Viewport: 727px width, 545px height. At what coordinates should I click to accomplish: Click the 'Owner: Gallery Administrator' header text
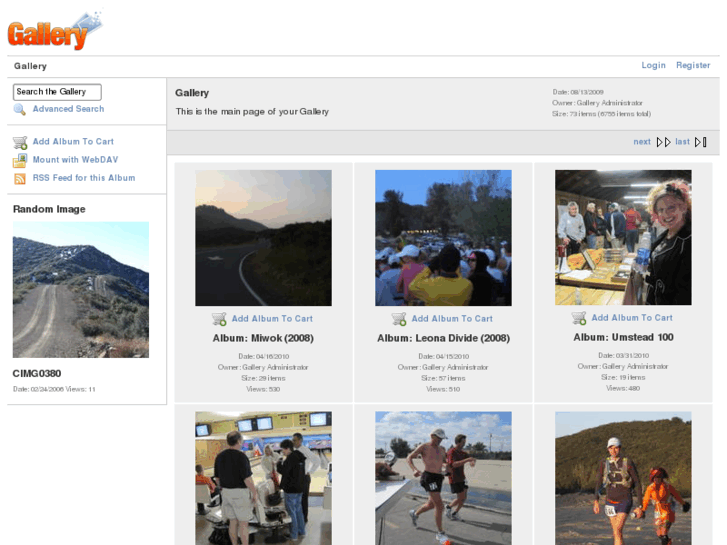click(x=597, y=103)
